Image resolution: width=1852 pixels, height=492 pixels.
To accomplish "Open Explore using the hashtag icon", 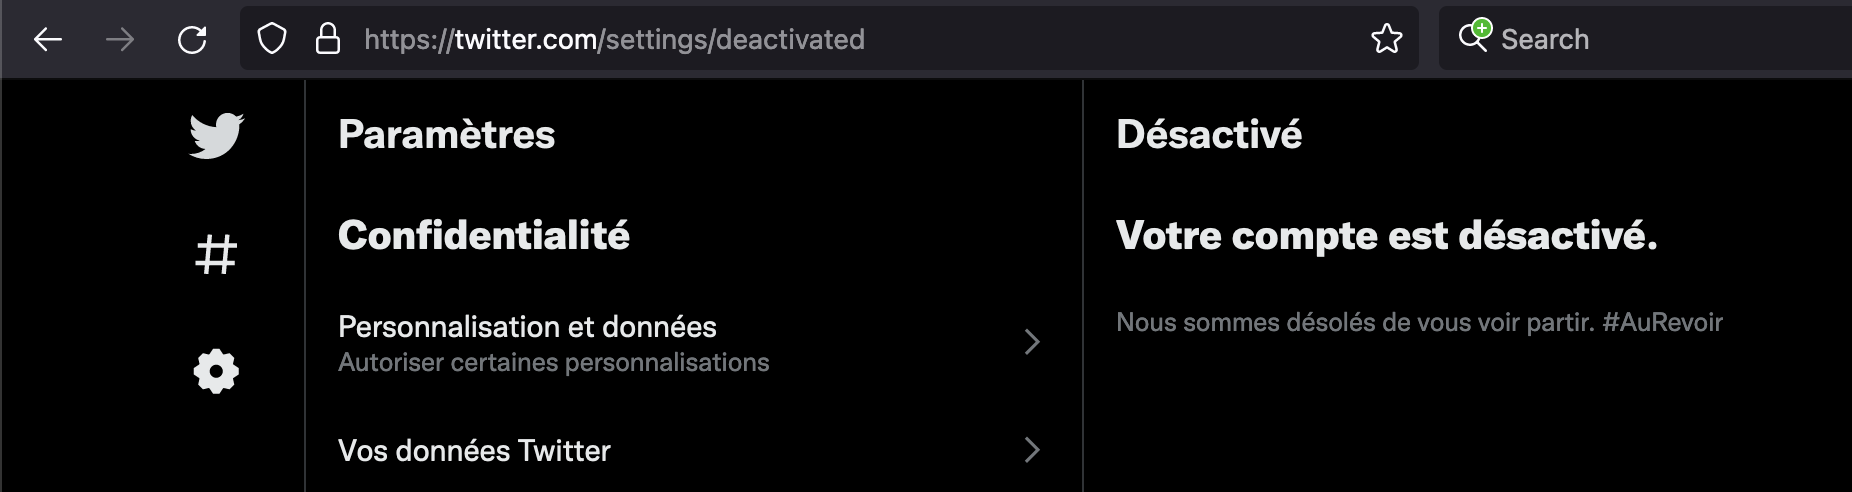I will pyautogui.click(x=216, y=254).
